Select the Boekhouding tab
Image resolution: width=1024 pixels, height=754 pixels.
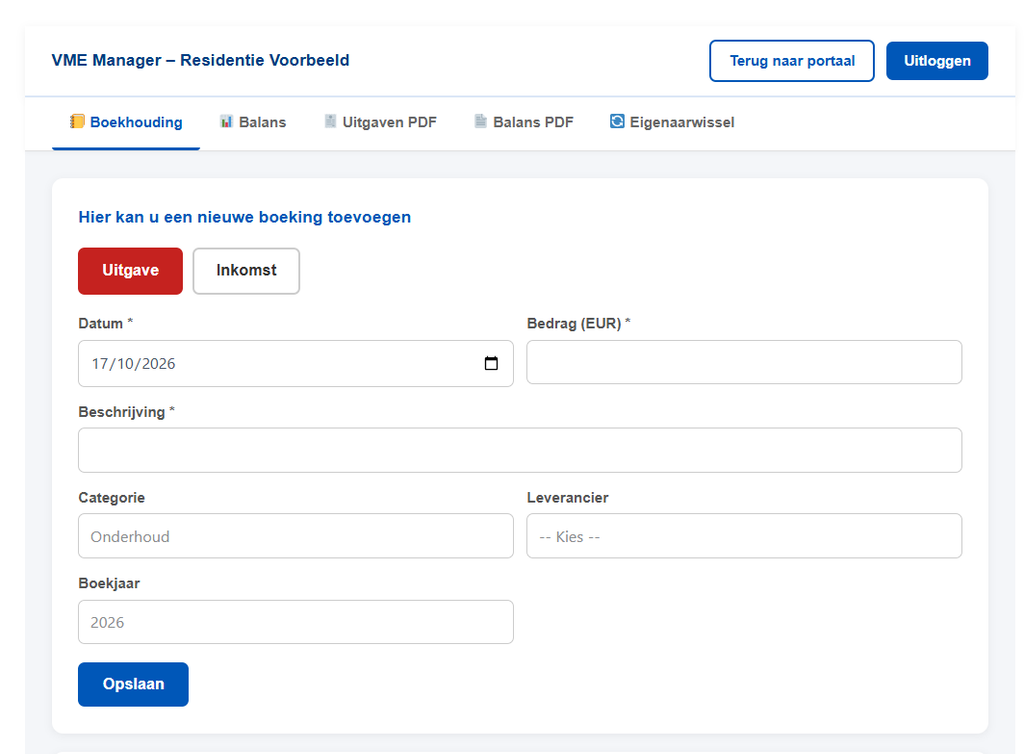[126, 122]
